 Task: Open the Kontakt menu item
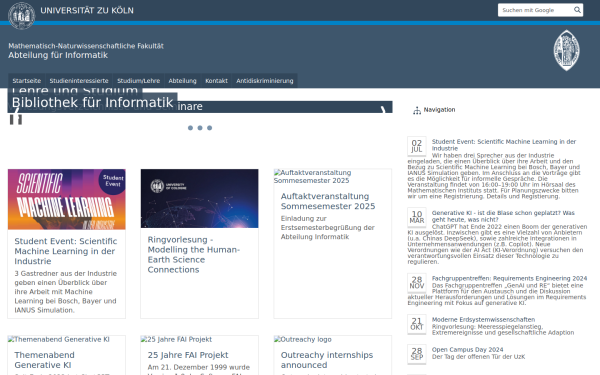(x=216, y=81)
